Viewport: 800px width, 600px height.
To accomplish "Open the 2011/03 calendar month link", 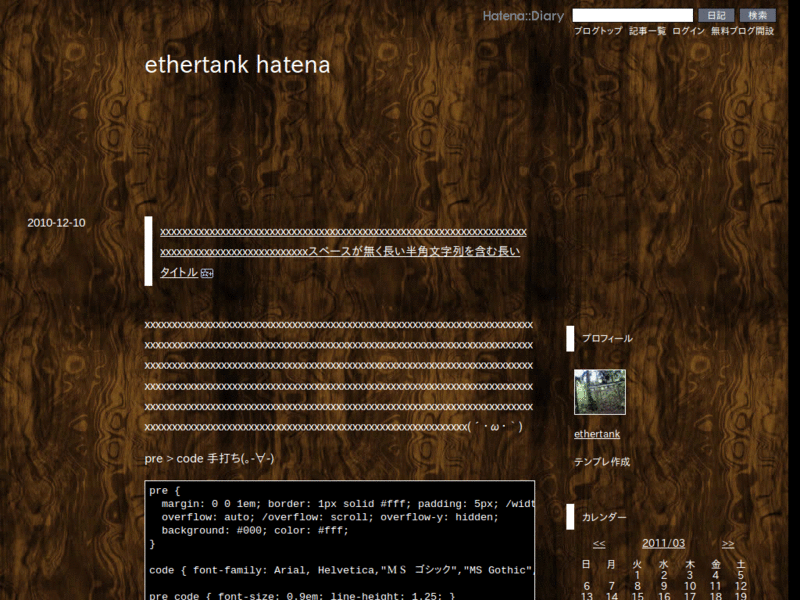I will pyautogui.click(x=663, y=543).
